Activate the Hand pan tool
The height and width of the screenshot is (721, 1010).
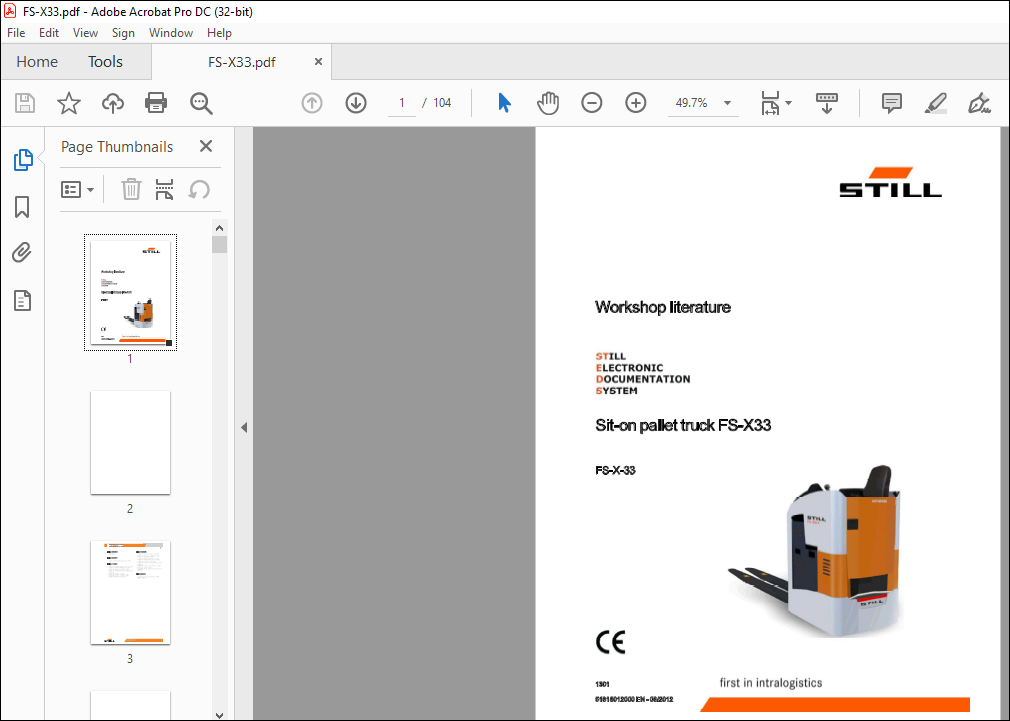tap(548, 103)
